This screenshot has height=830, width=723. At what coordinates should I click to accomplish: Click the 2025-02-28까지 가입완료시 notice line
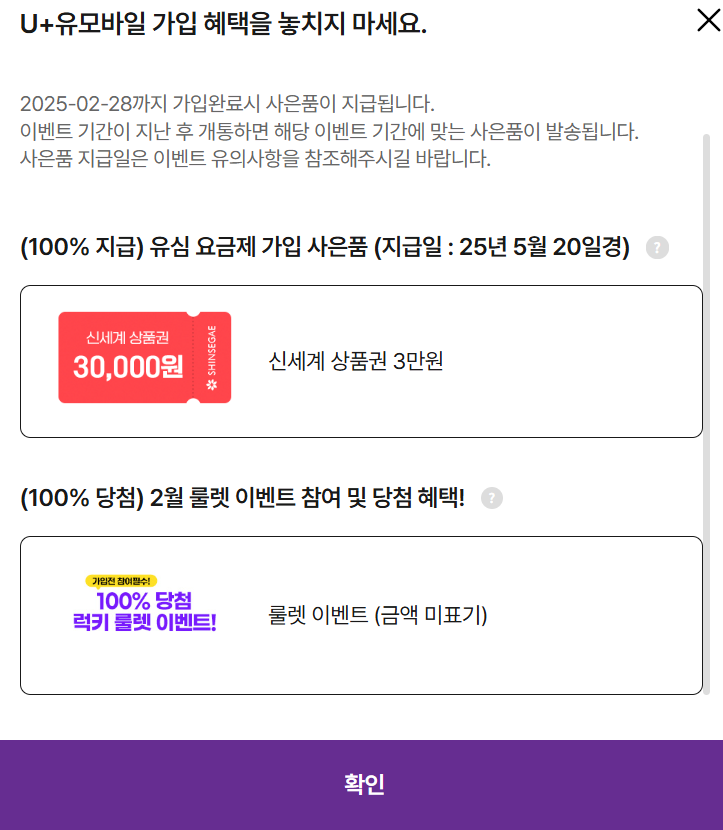point(227,104)
